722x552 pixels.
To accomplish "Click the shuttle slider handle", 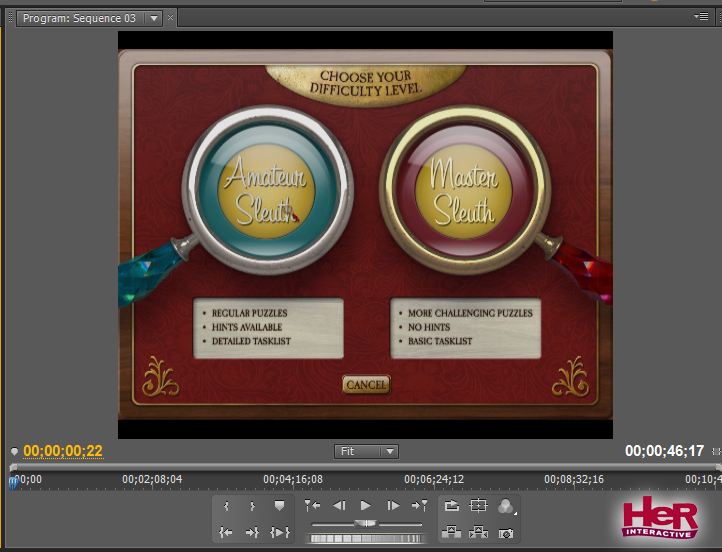I will [x=366, y=523].
